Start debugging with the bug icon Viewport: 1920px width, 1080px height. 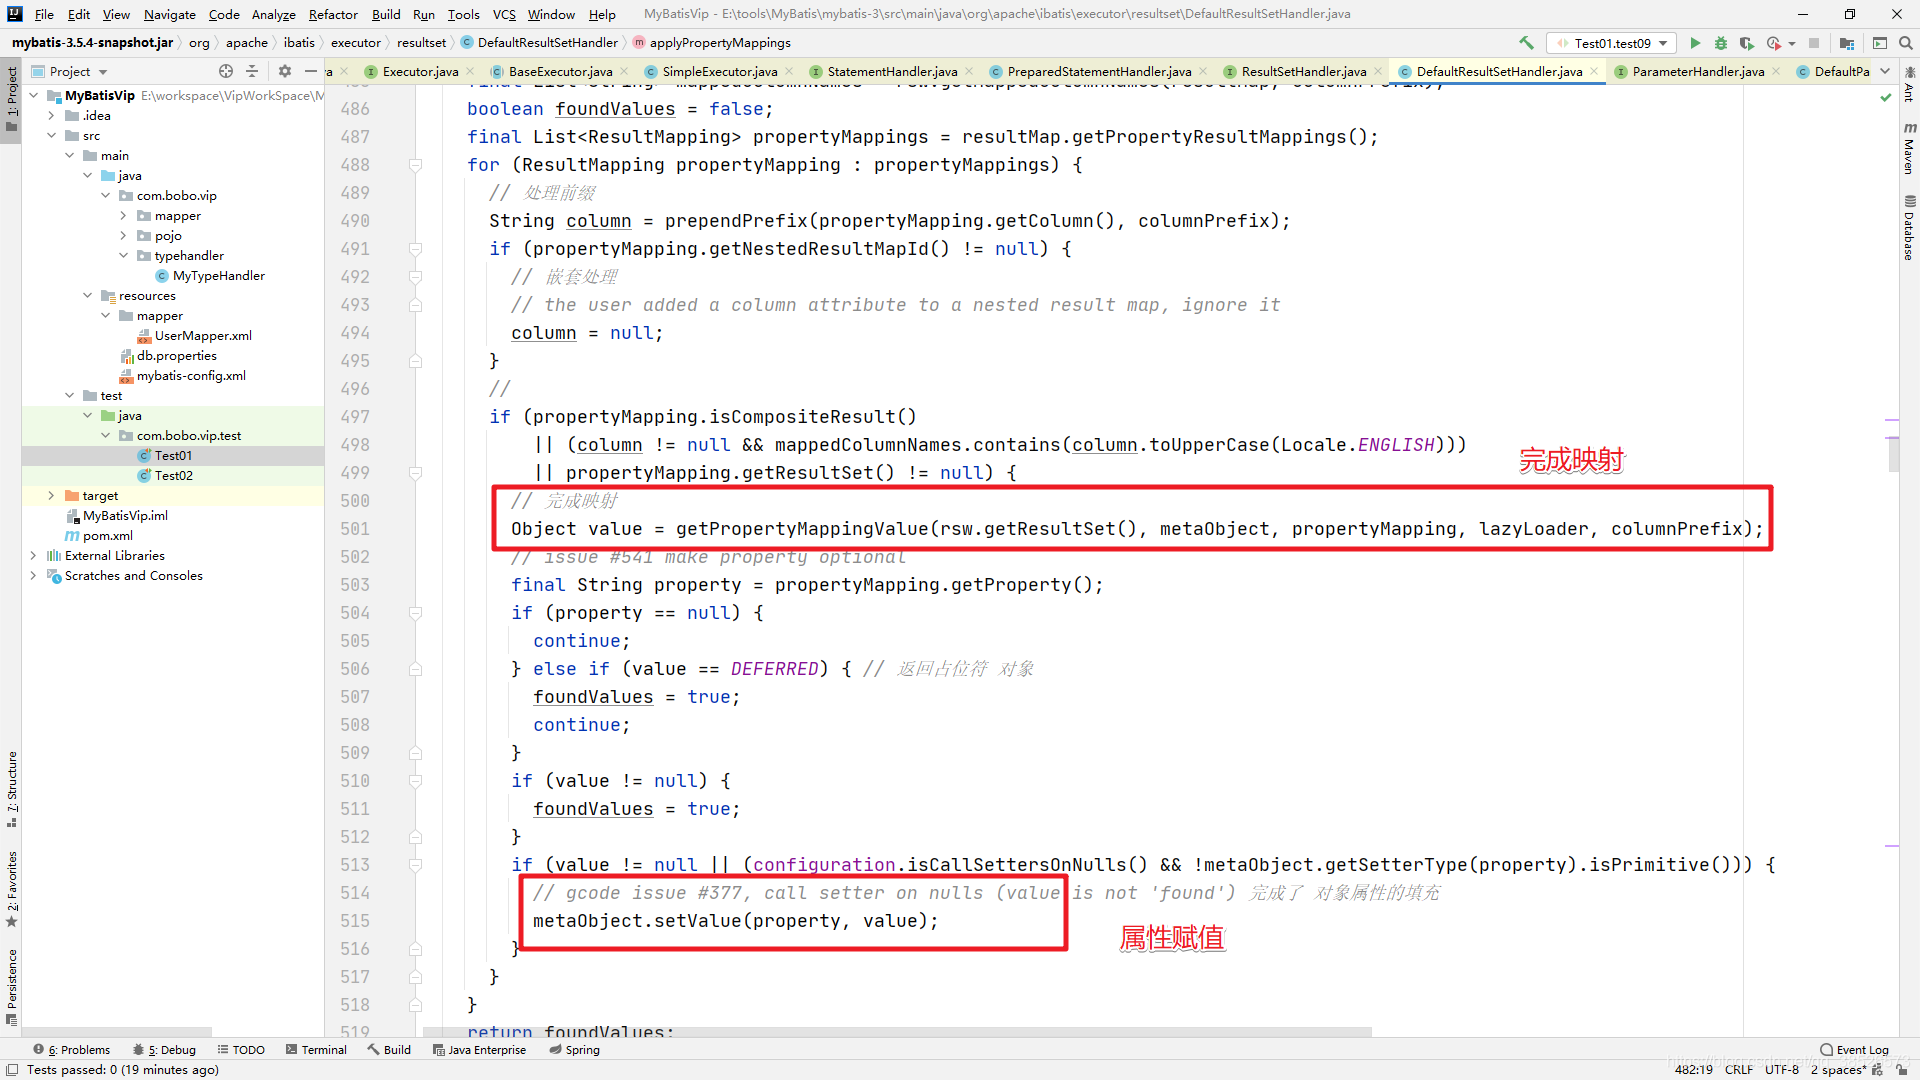pos(1720,43)
